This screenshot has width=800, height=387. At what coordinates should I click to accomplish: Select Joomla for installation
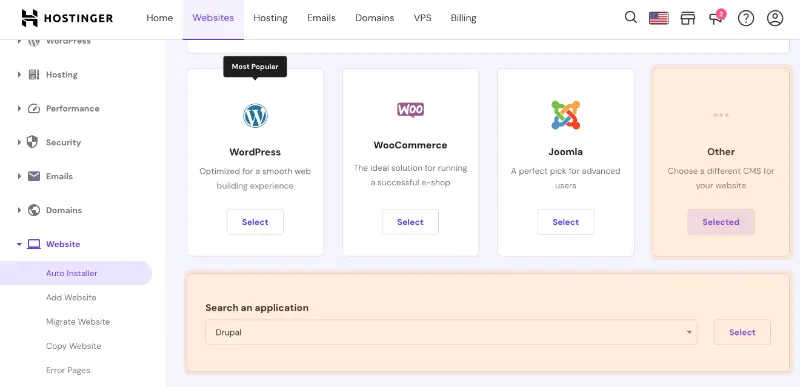pyautogui.click(x=565, y=222)
